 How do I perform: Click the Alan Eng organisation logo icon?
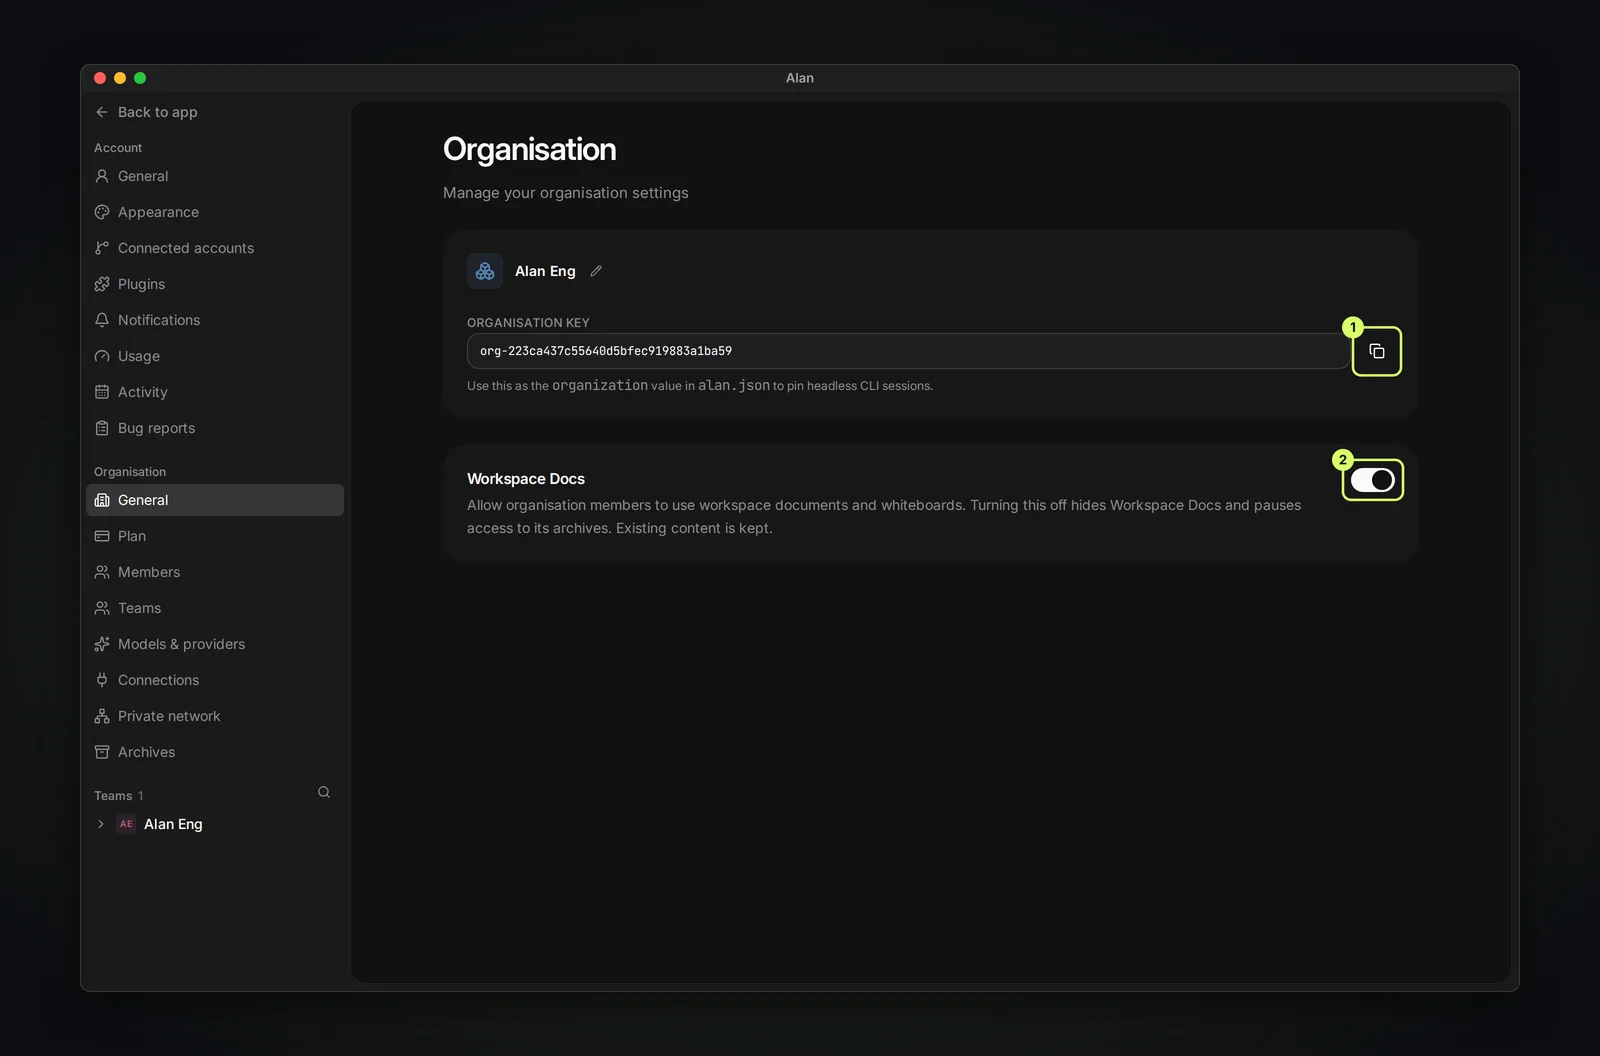tap(485, 271)
